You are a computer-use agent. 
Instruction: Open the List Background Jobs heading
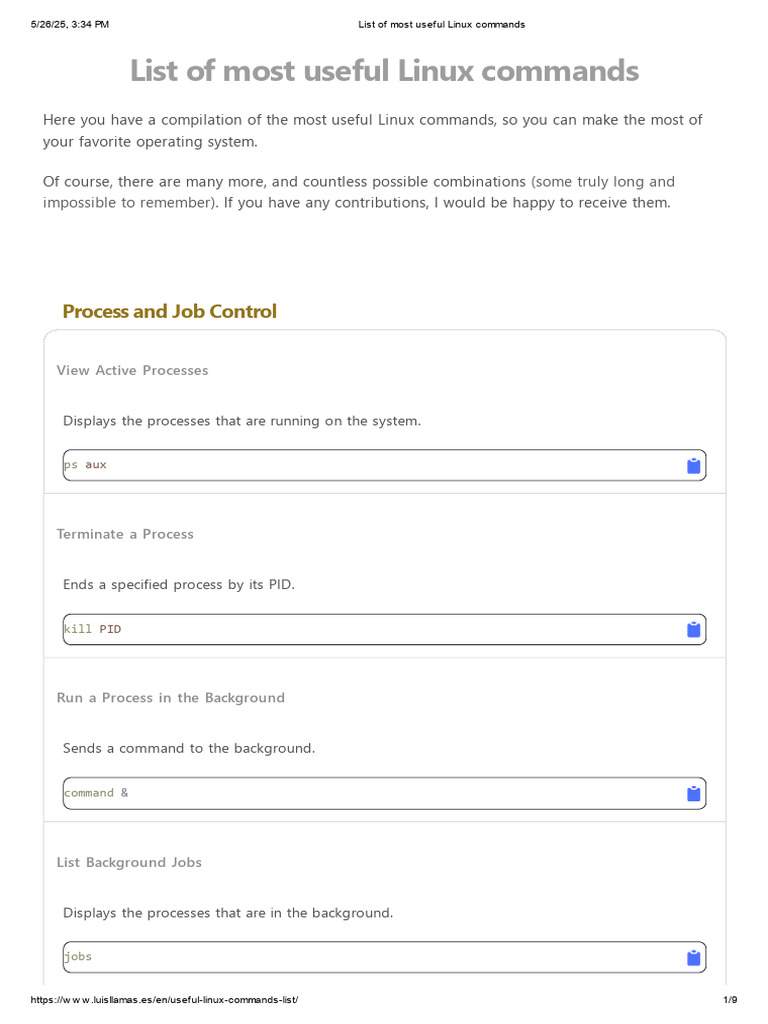(x=129, y=862)
